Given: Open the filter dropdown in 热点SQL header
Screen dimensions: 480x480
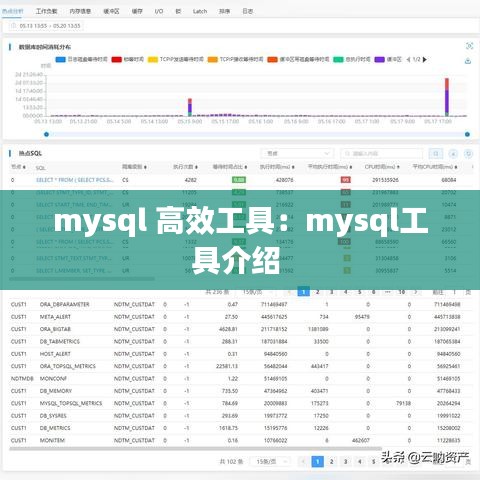Looking at the screenshot, I should [297, 154].
